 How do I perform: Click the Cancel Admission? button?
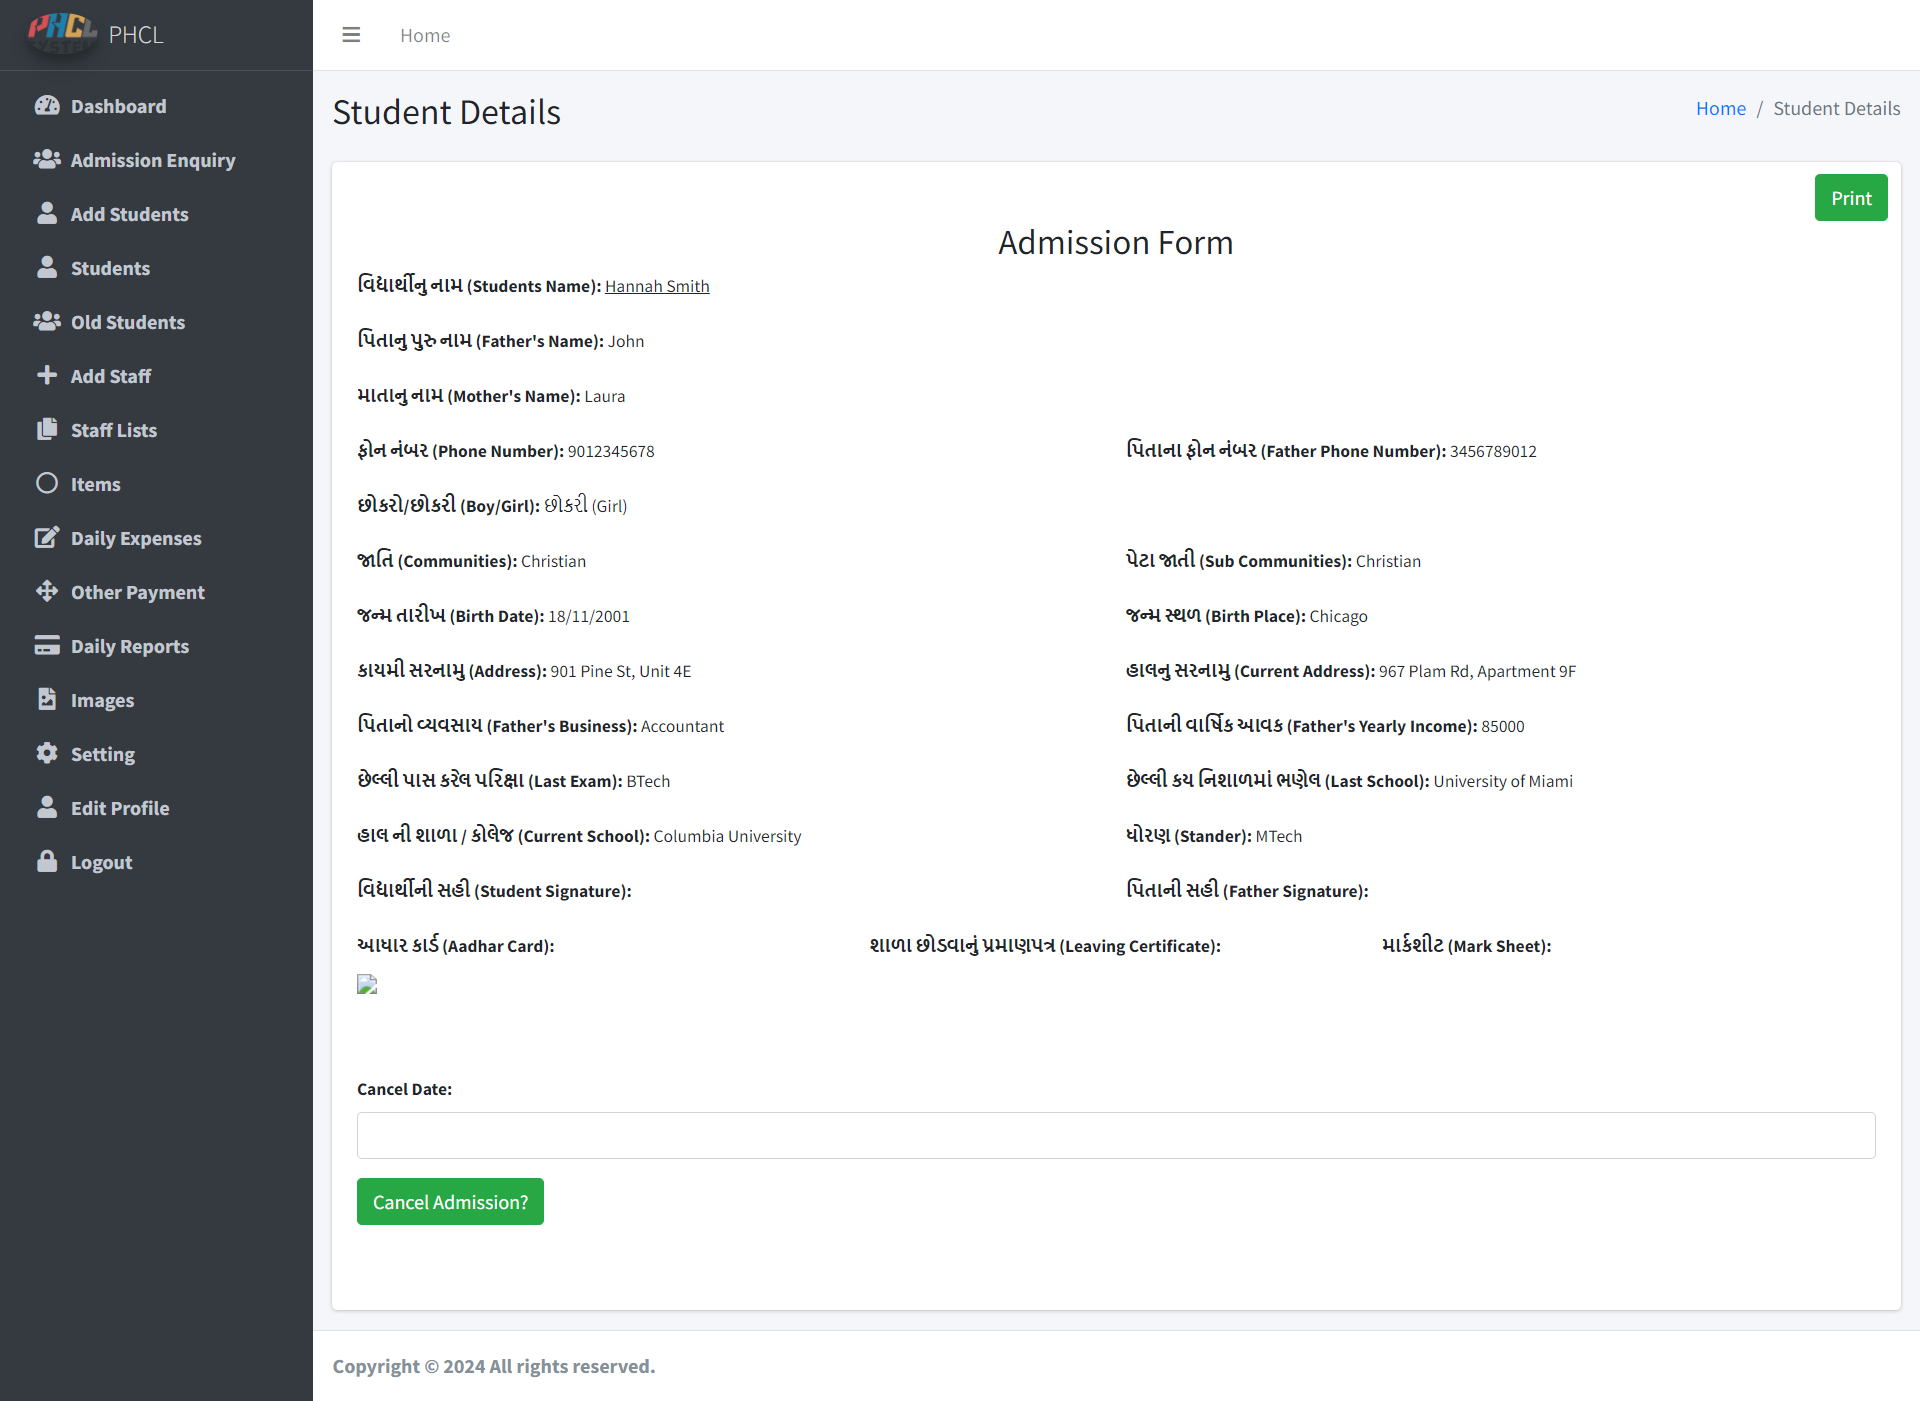point(450,1201)
